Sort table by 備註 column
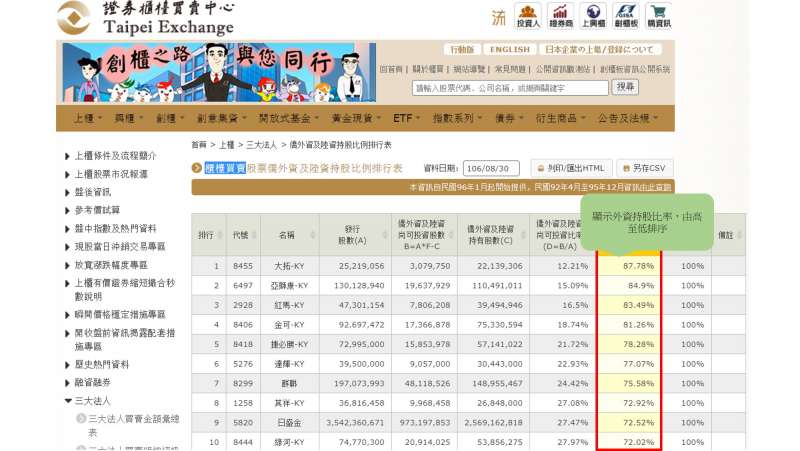 coord(729,235)
